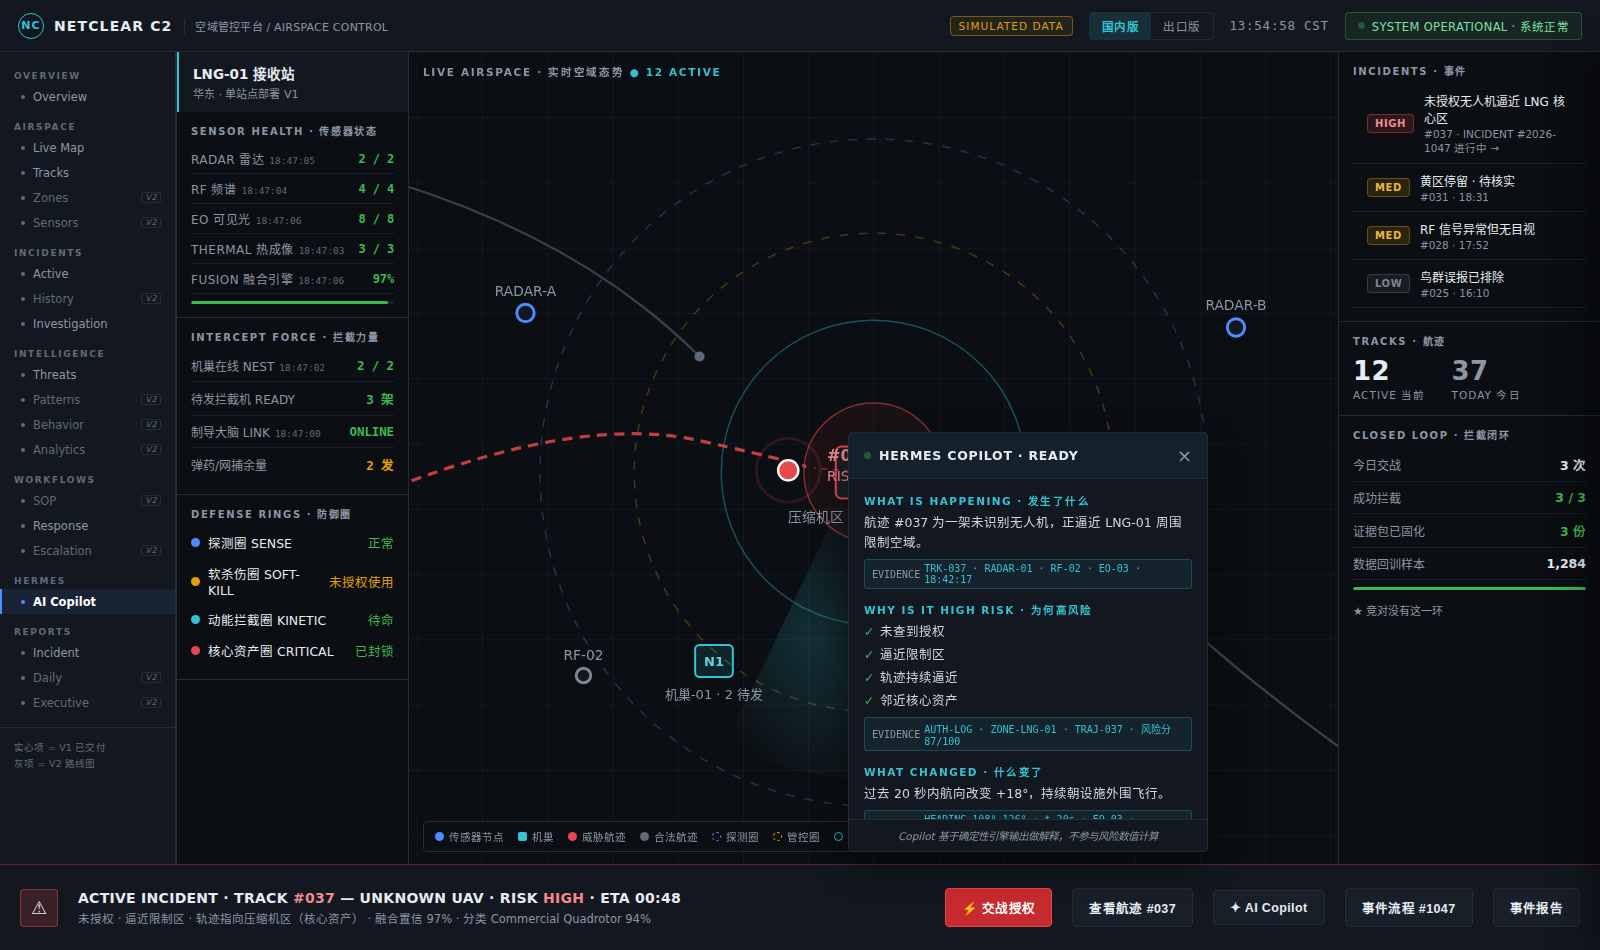Click the 传感器节点 legend dot
This screenshot has height=950, width=1600.
pyautogui.click(x=439, y=837)
